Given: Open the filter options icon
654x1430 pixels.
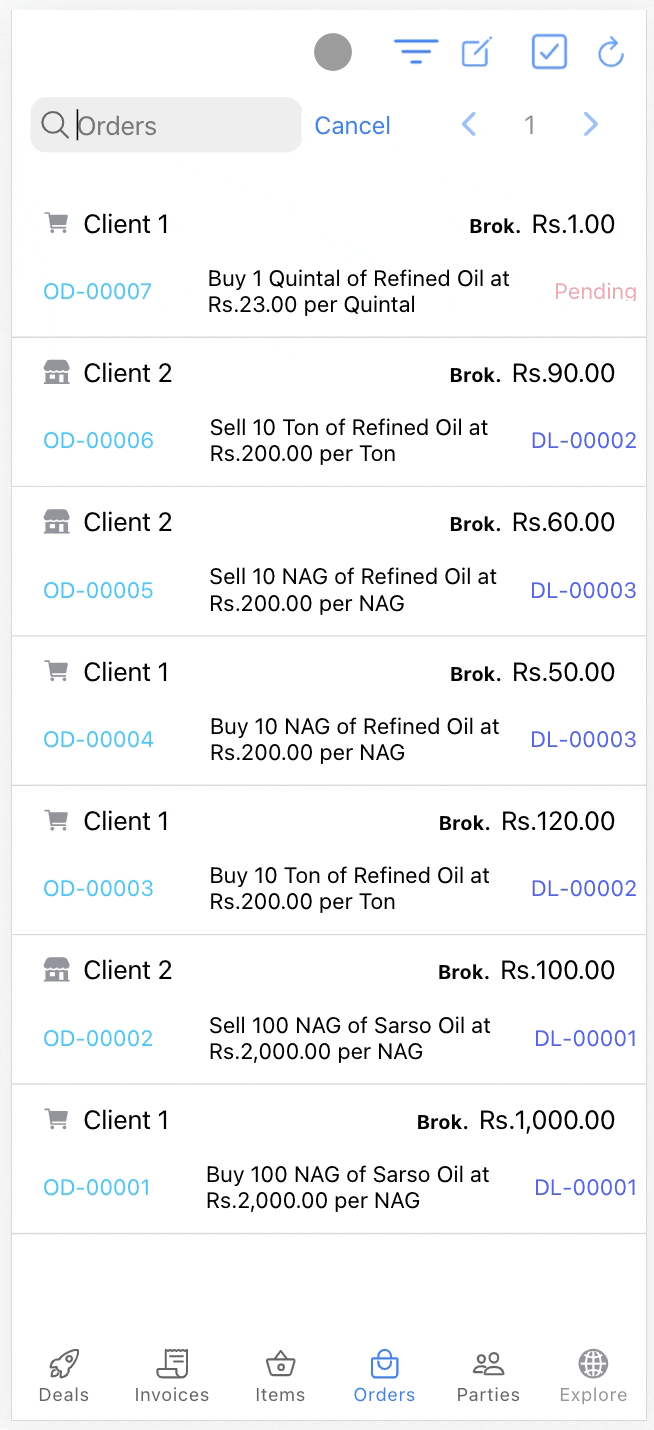Looking at the screenshot, I should (416, 52).
